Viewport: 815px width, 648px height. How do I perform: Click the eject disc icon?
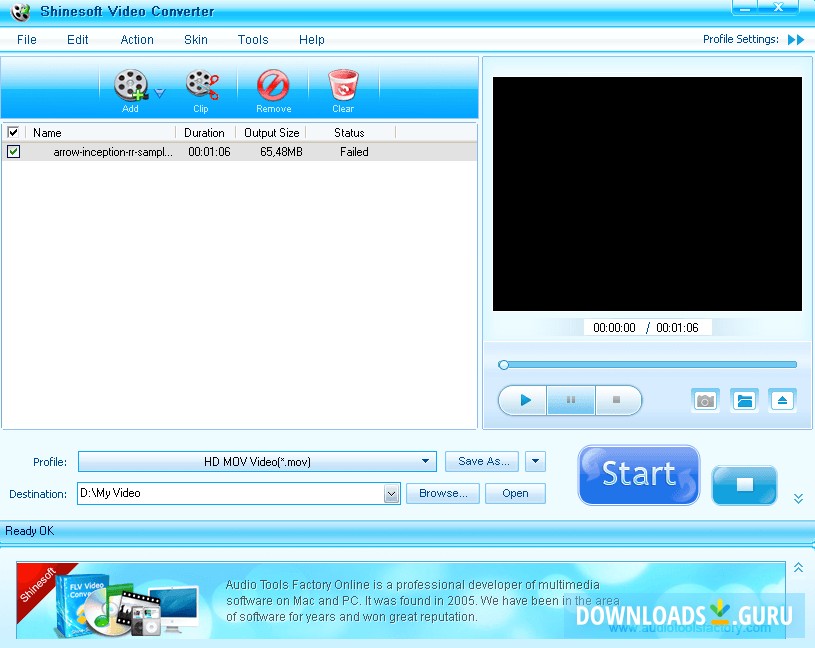click(782, 399)
